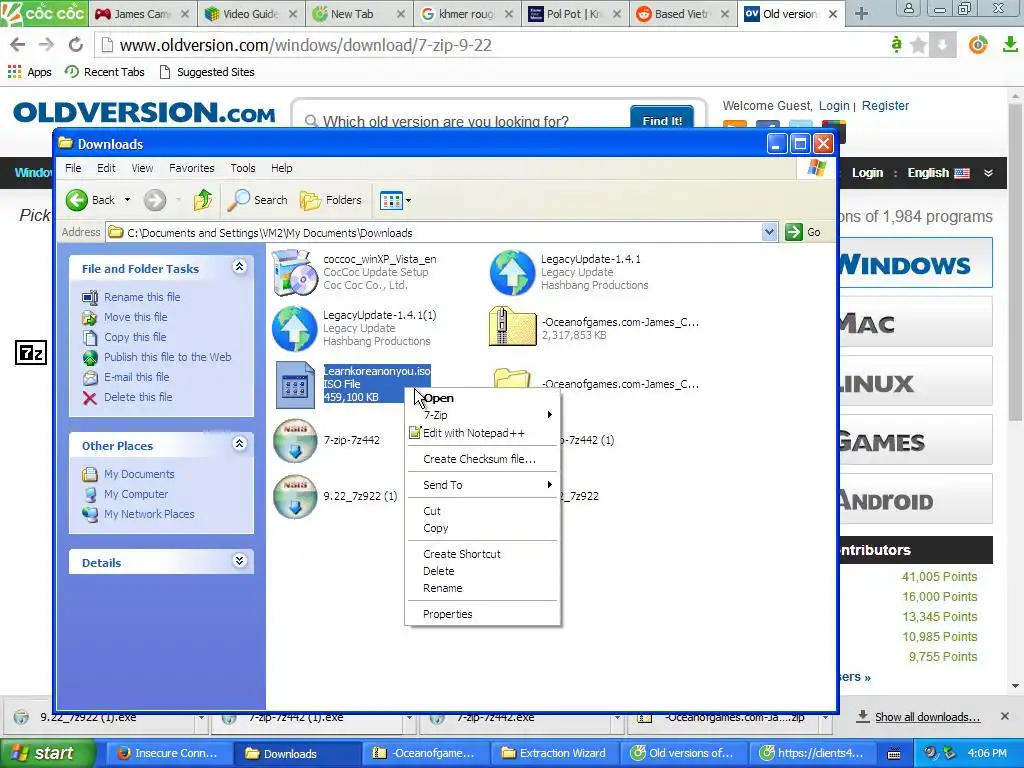
Task: Close the browser downloads bar
Action: point(1004,716)
